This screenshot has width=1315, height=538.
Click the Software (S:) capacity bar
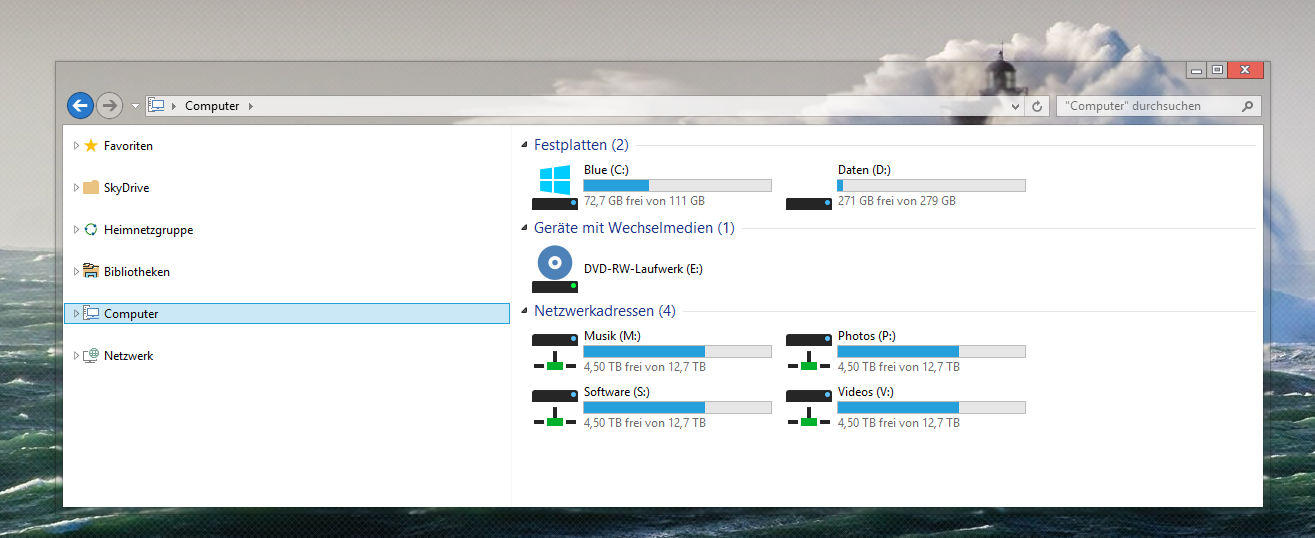677,407
